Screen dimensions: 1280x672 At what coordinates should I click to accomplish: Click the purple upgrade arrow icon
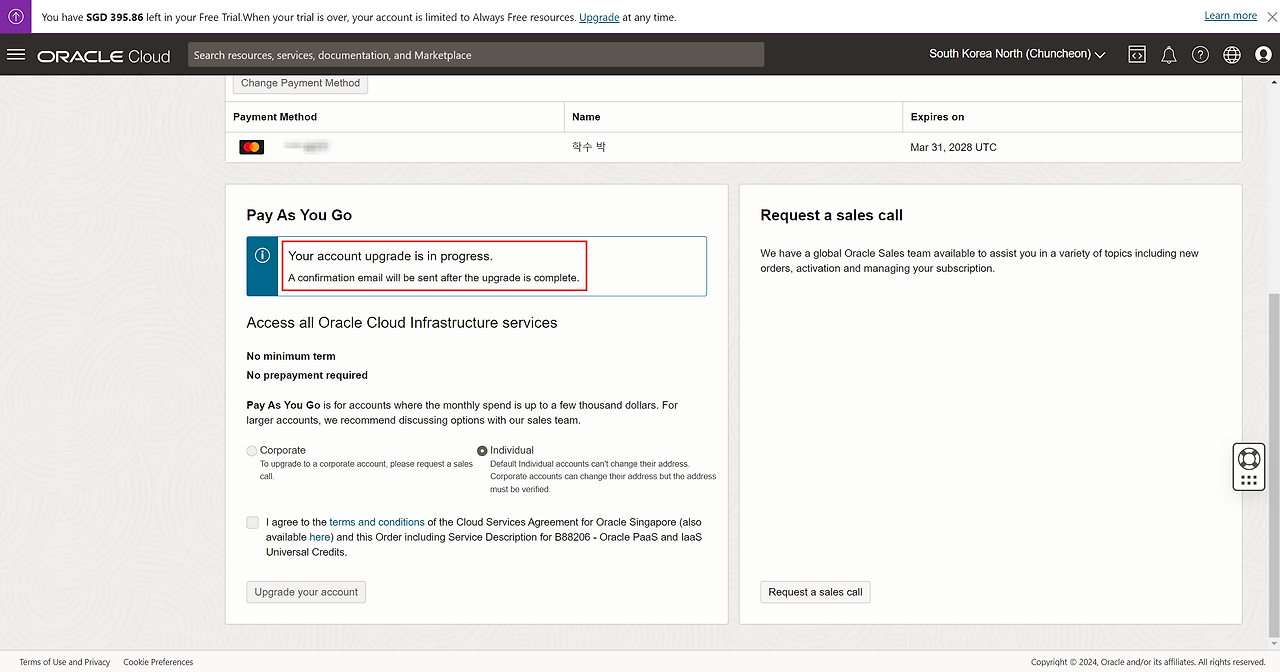(x=16, y=17)
